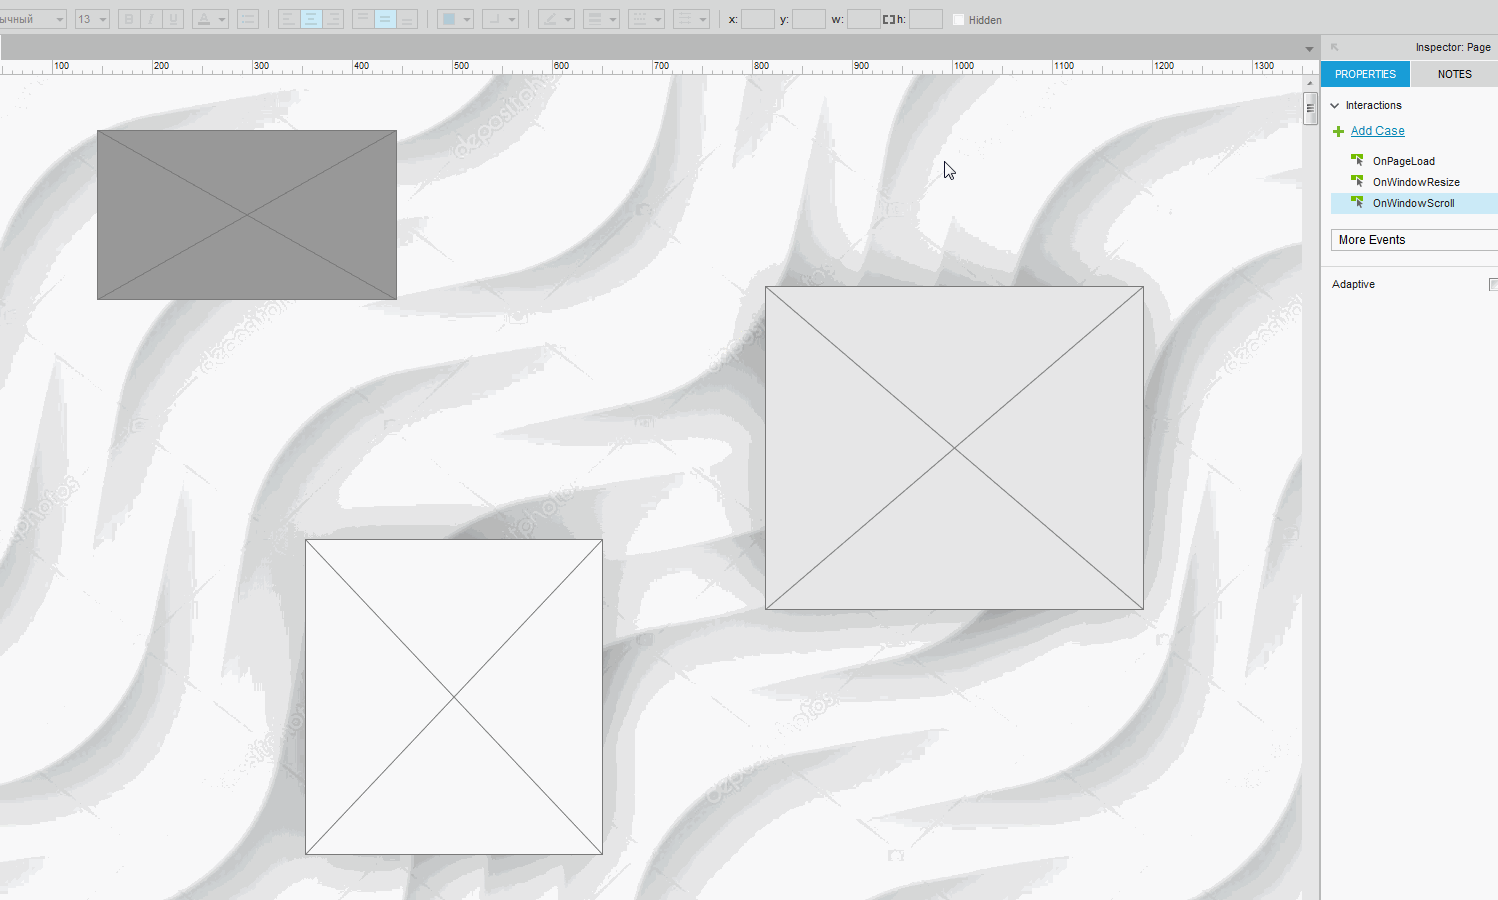The image size is (1498, 900).
Task: Enable the Hidden checkbox
Action: tap(958, 20)
